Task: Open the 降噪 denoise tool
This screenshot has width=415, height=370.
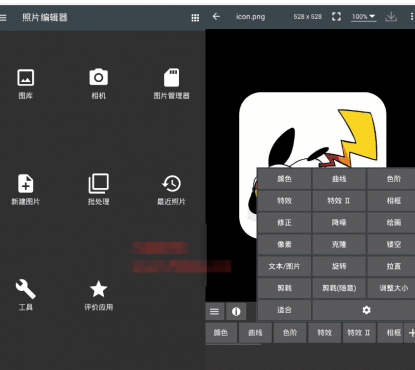Action: (339, 223)
